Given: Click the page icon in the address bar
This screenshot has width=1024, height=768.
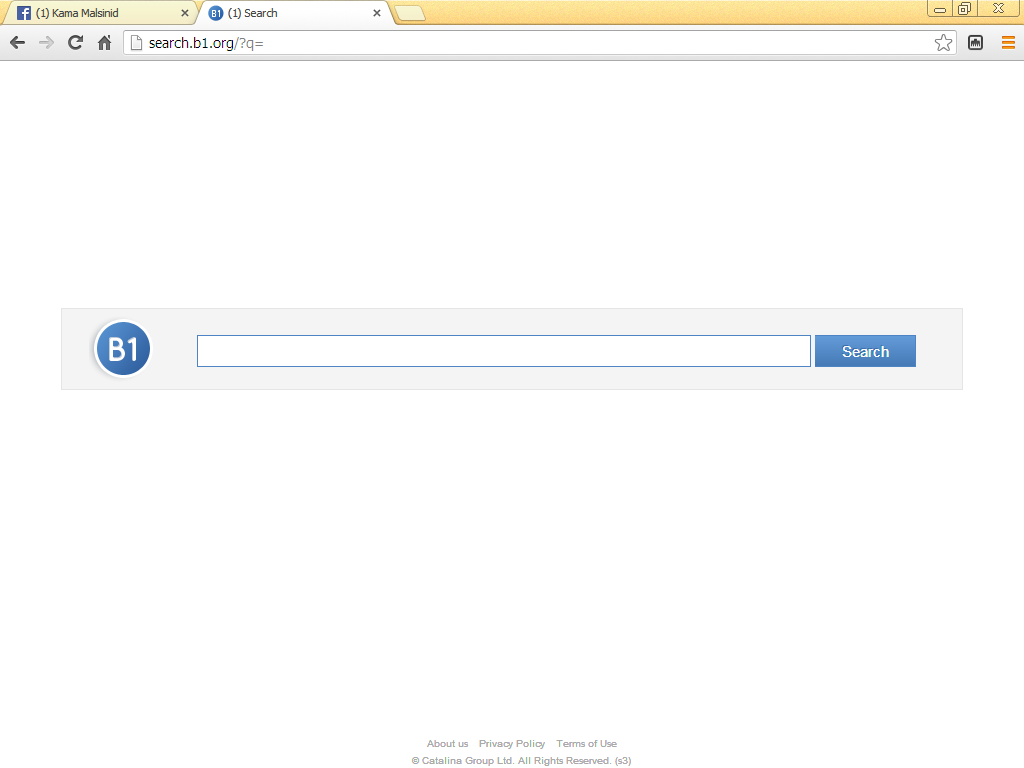Looking at the screenshot, I should pos(136,43).
